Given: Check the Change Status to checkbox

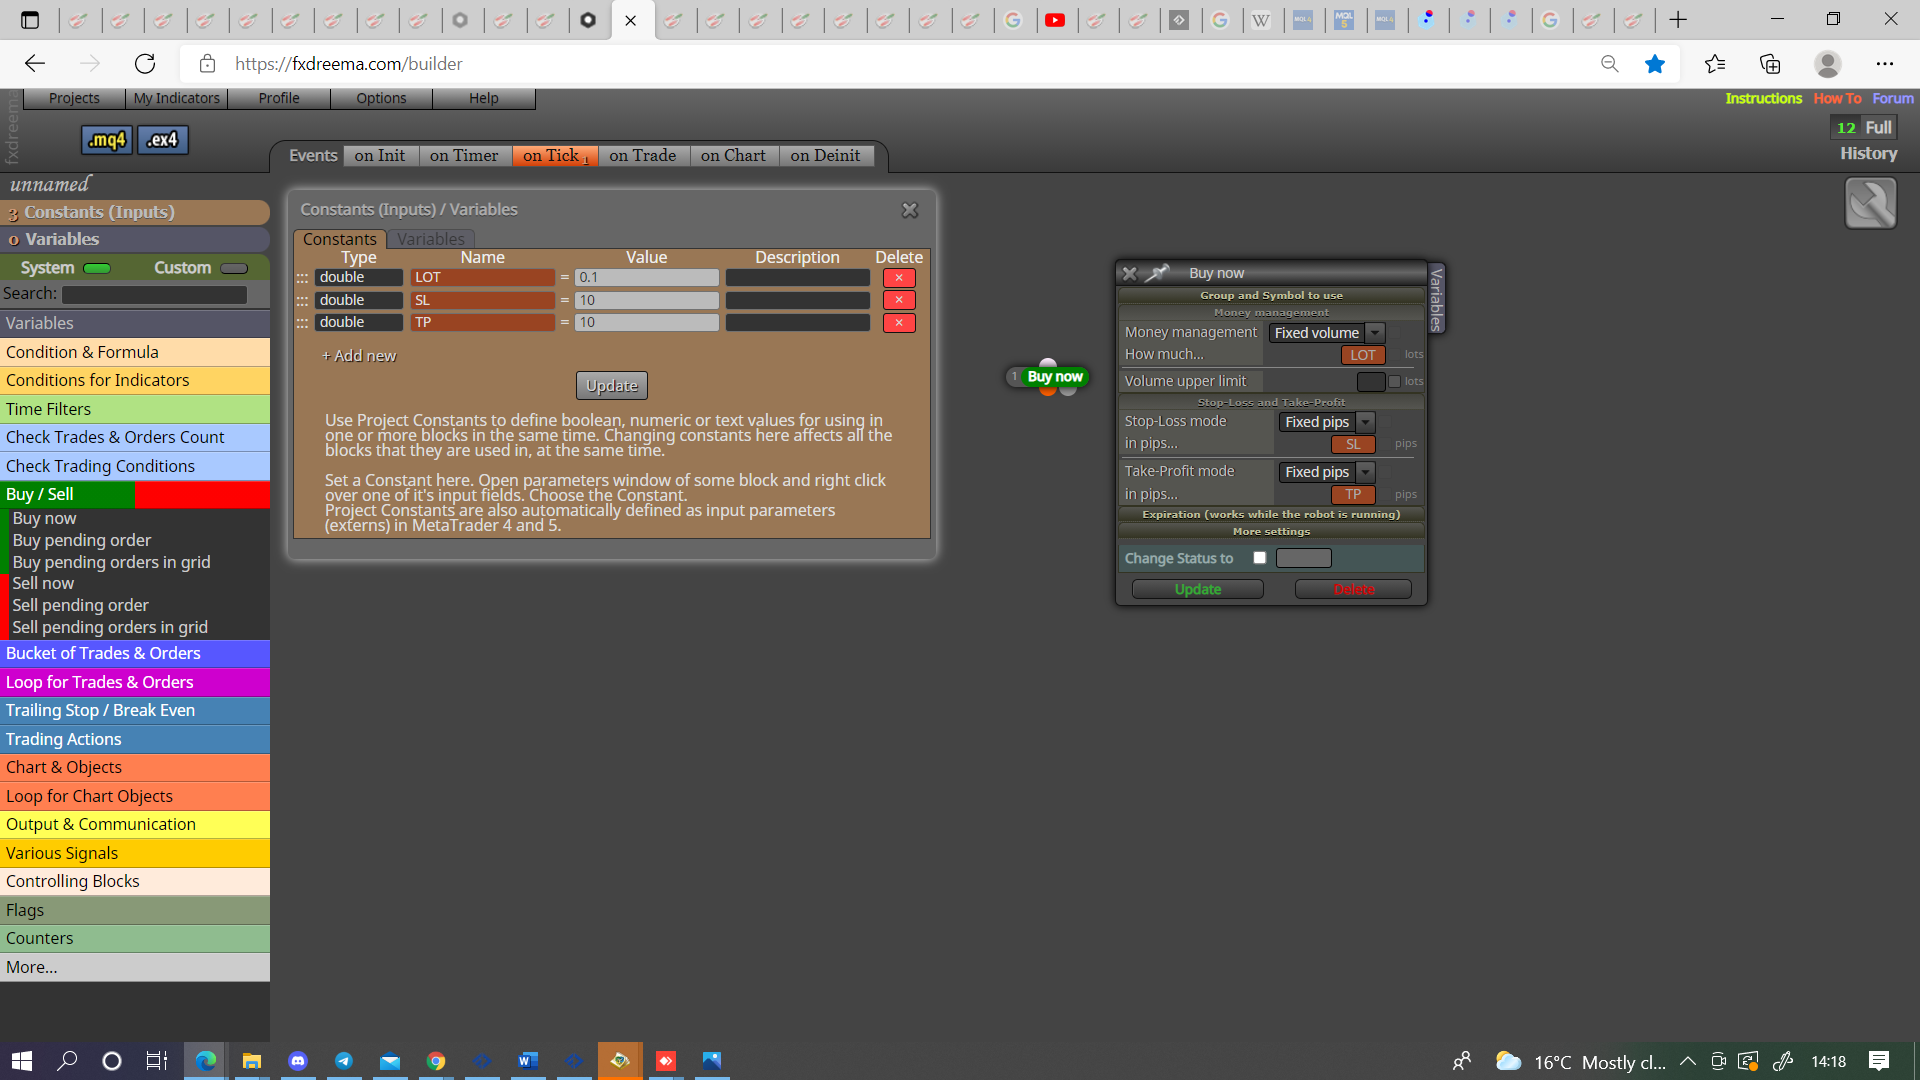Looking at the screenshot, I should [1260, 558].
